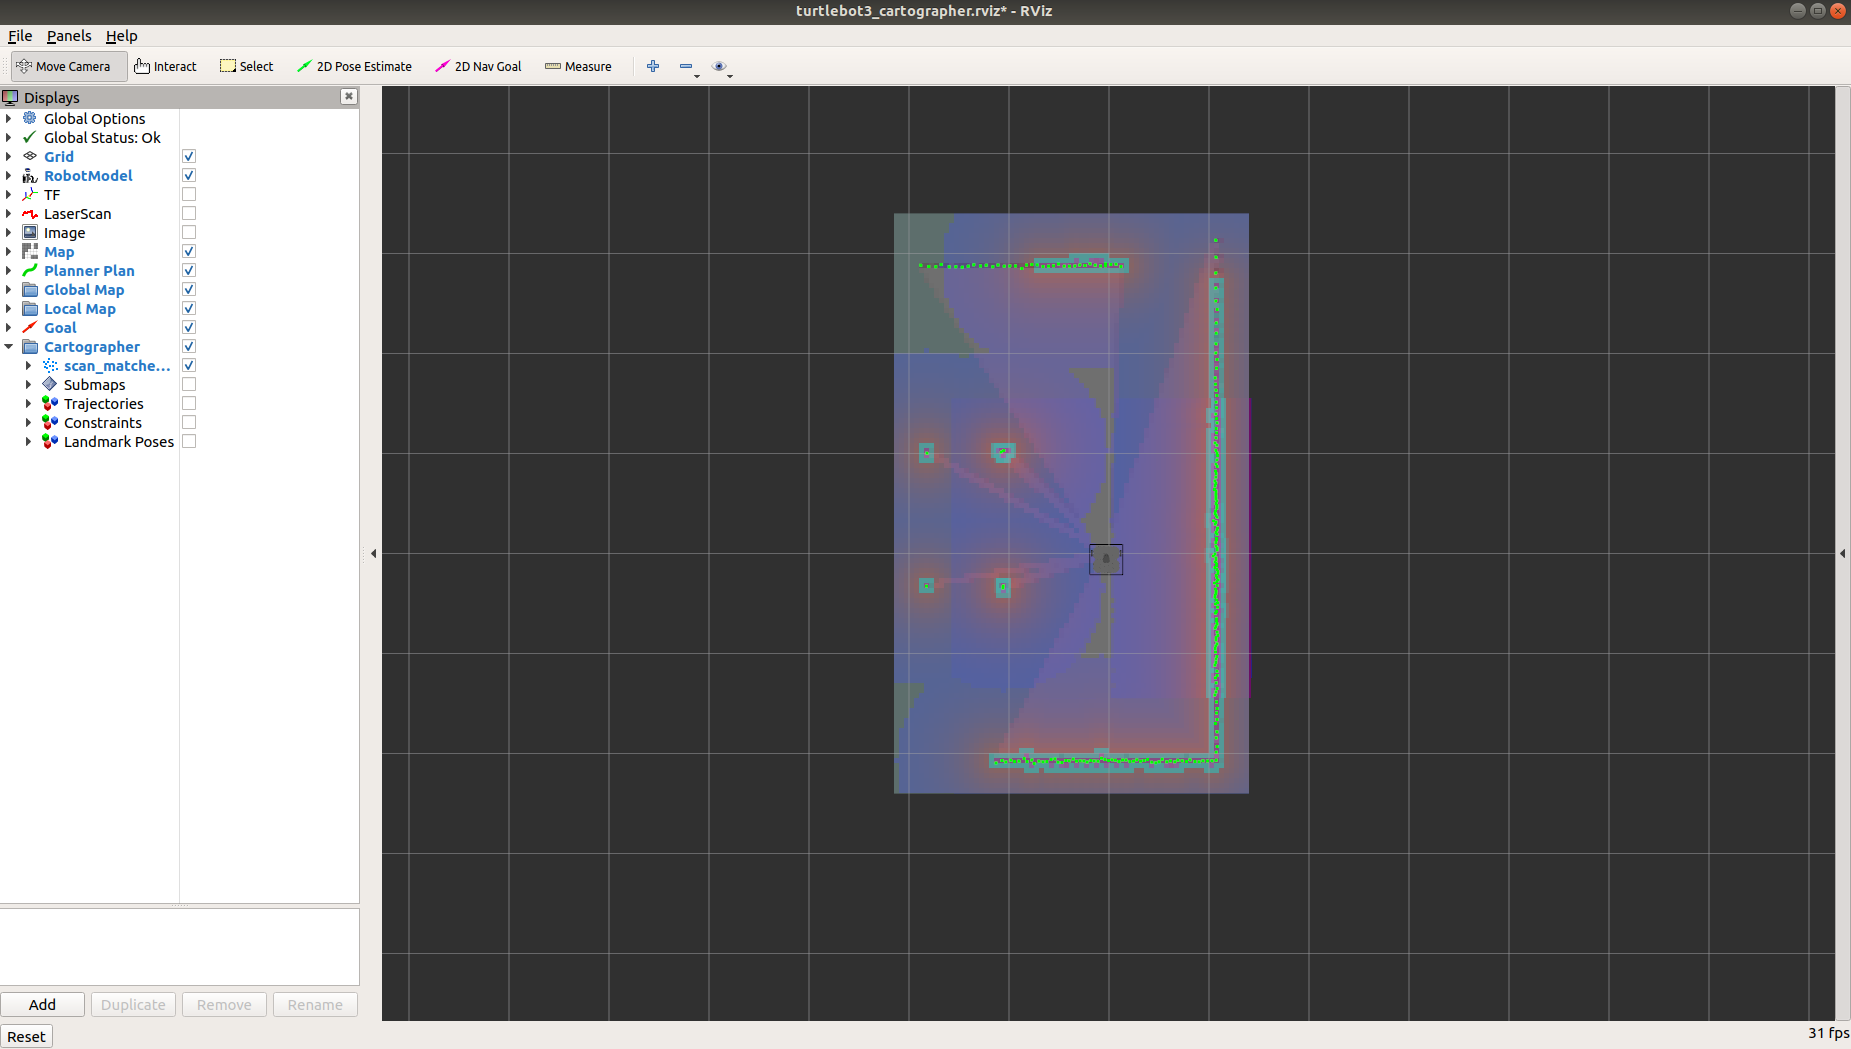Viewport: 1851px width, 1049px height.
Task: Collapse the Displays panel via the side arrow
Action: pos(372,552)
